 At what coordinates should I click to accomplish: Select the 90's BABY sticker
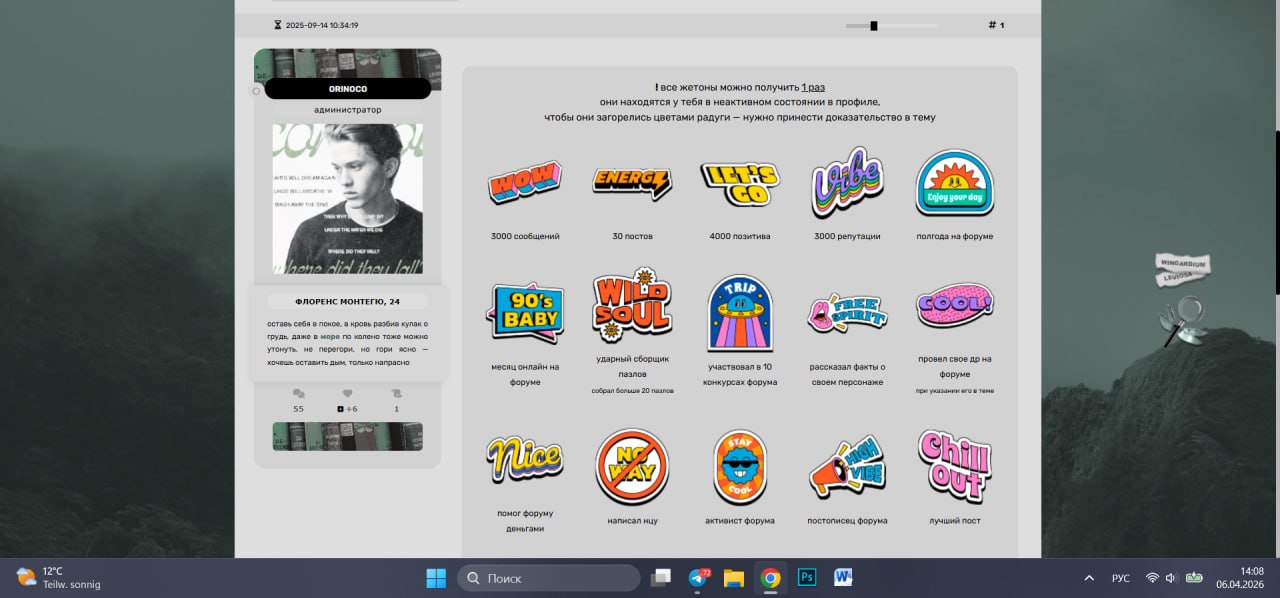[x=524, y=314]
